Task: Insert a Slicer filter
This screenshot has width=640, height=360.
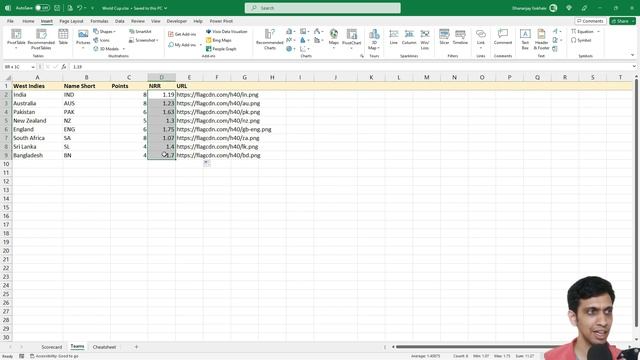Action: (444, 37)
